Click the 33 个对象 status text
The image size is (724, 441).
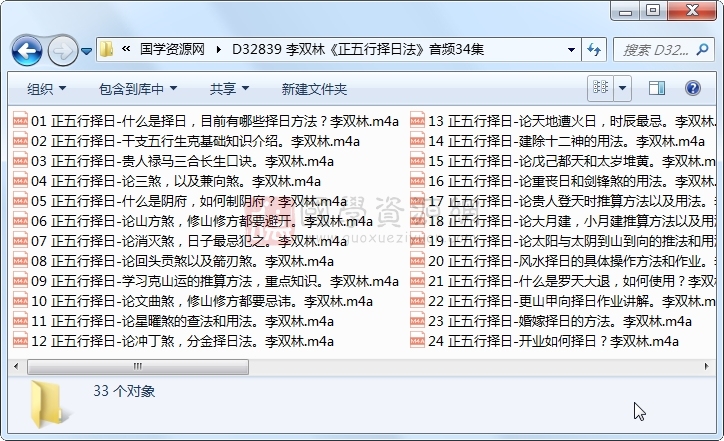pyautogui.click(x=124, y=391)
